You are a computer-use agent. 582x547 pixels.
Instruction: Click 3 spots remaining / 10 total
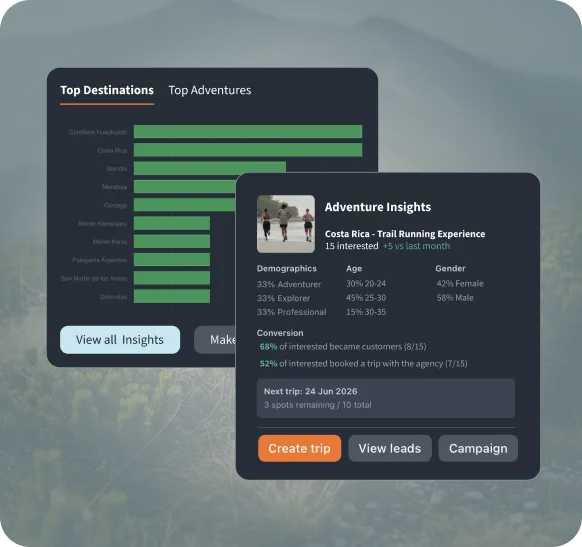pyautogui.click(x=318, y=405)
